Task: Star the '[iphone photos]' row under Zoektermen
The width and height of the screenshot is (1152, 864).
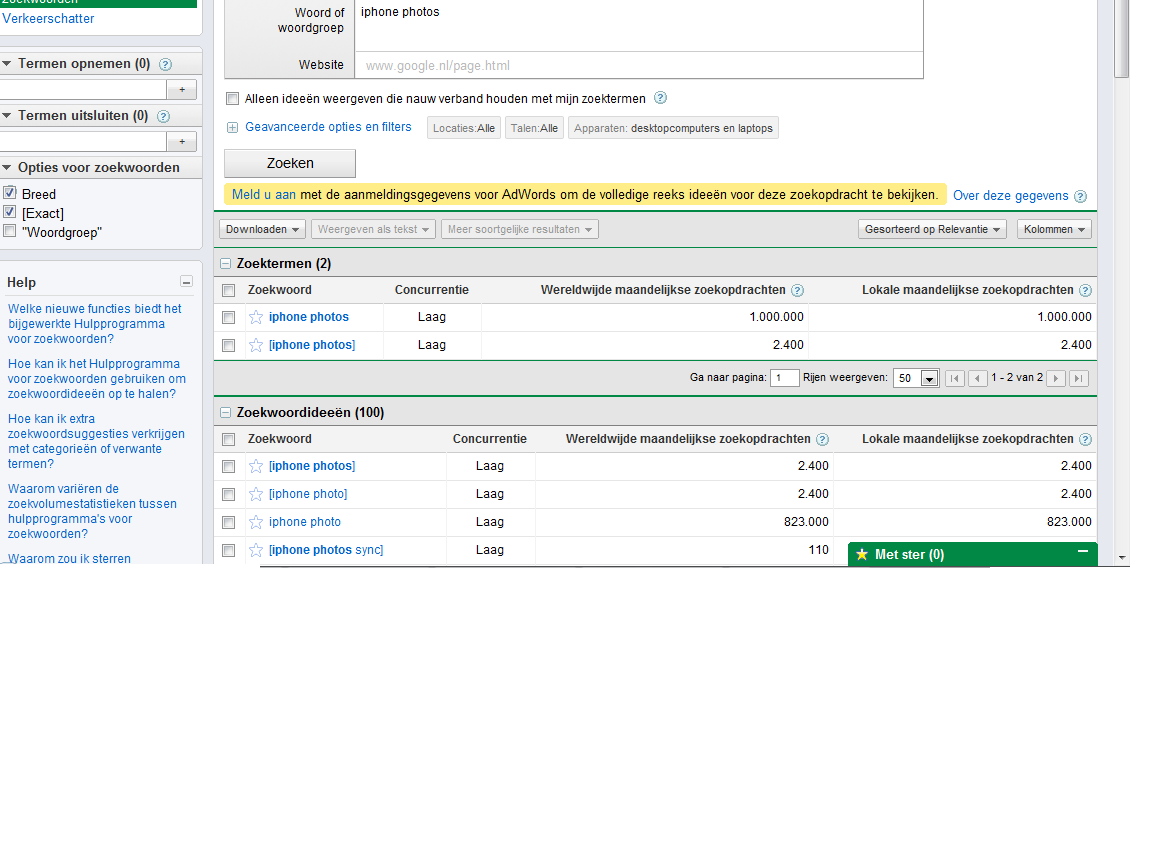Action: (x=256, y=345)
